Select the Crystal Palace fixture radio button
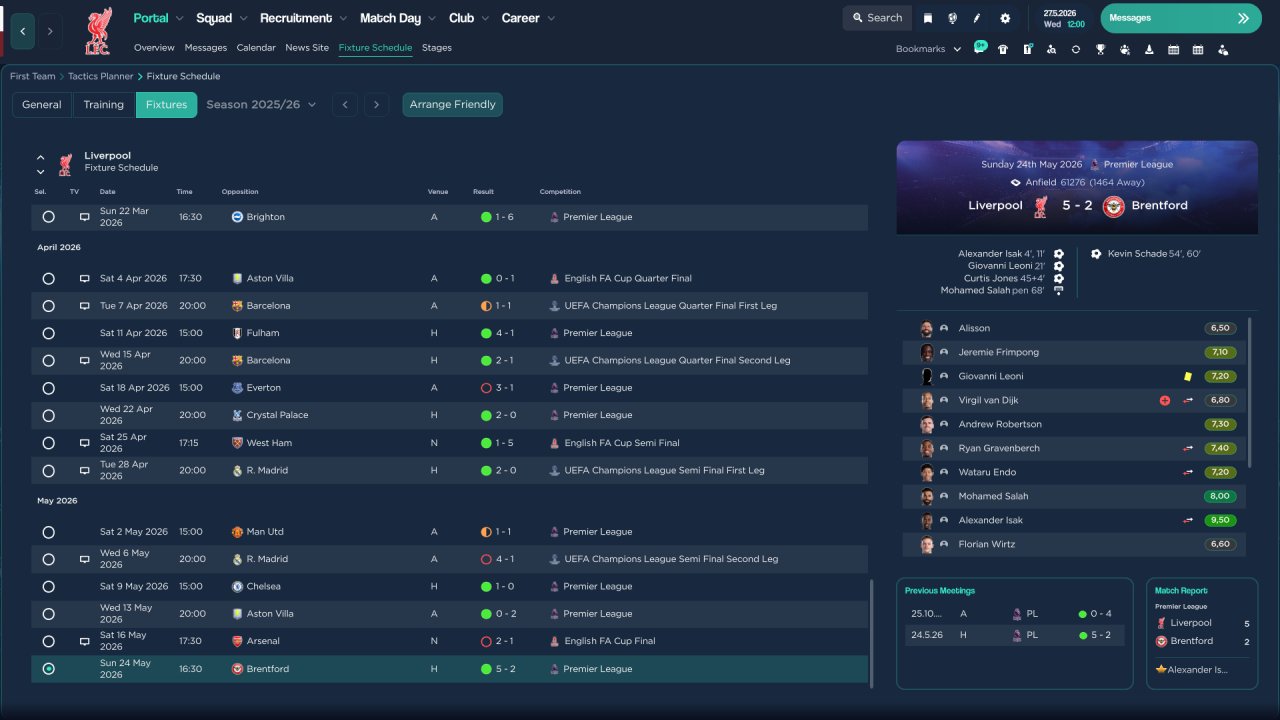Image resolution: width=1280 pixels, height=720 pixels. (x=48, y=415)
